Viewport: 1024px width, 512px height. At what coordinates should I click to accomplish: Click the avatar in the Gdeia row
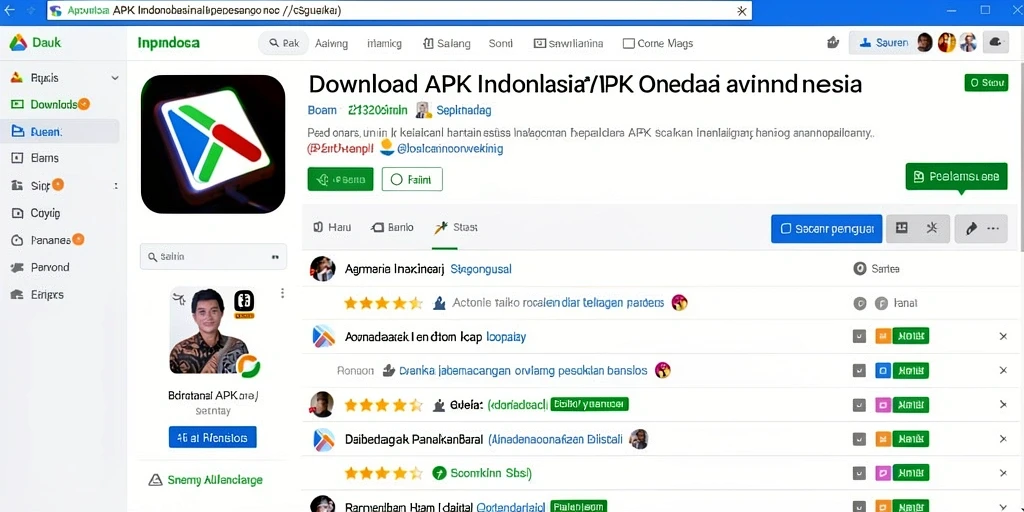322,405
